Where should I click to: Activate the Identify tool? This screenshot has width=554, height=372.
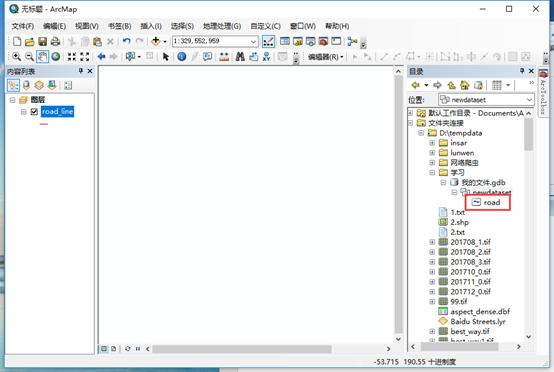pyautogui.click(x=182, y=57)
